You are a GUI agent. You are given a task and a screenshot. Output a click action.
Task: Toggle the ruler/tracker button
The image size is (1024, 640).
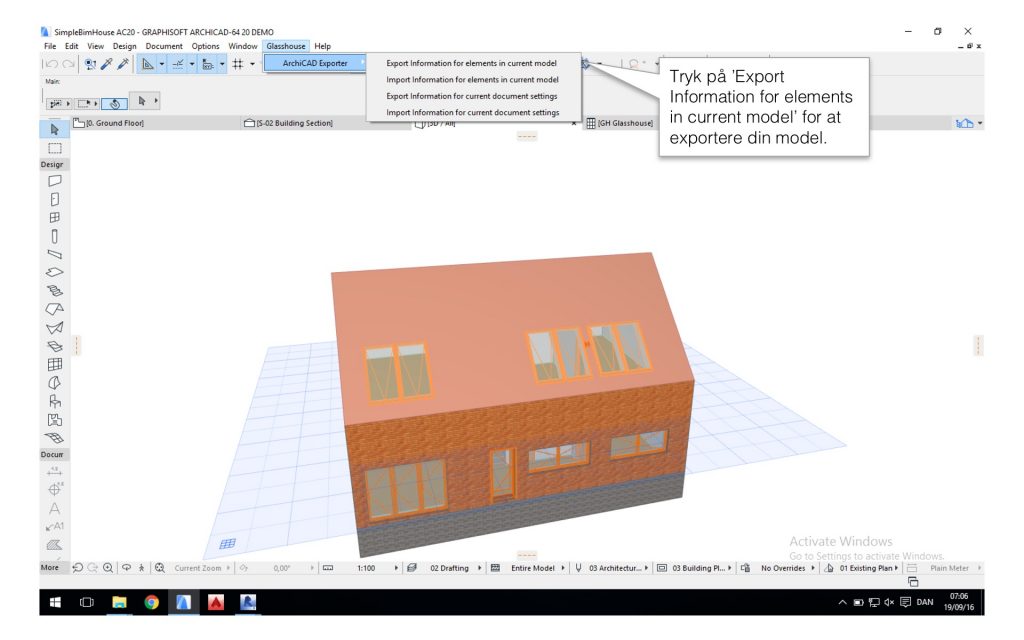(x=208, y=64)
